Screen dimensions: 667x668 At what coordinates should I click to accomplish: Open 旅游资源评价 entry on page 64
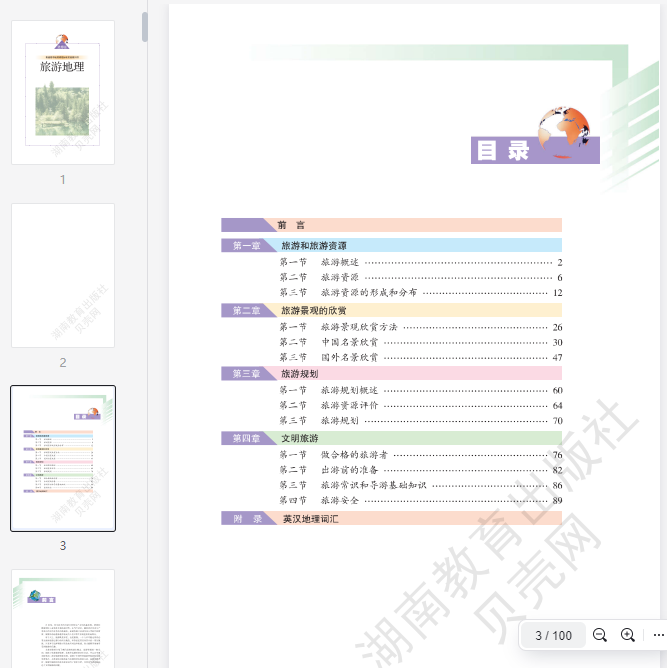(349, 405)
